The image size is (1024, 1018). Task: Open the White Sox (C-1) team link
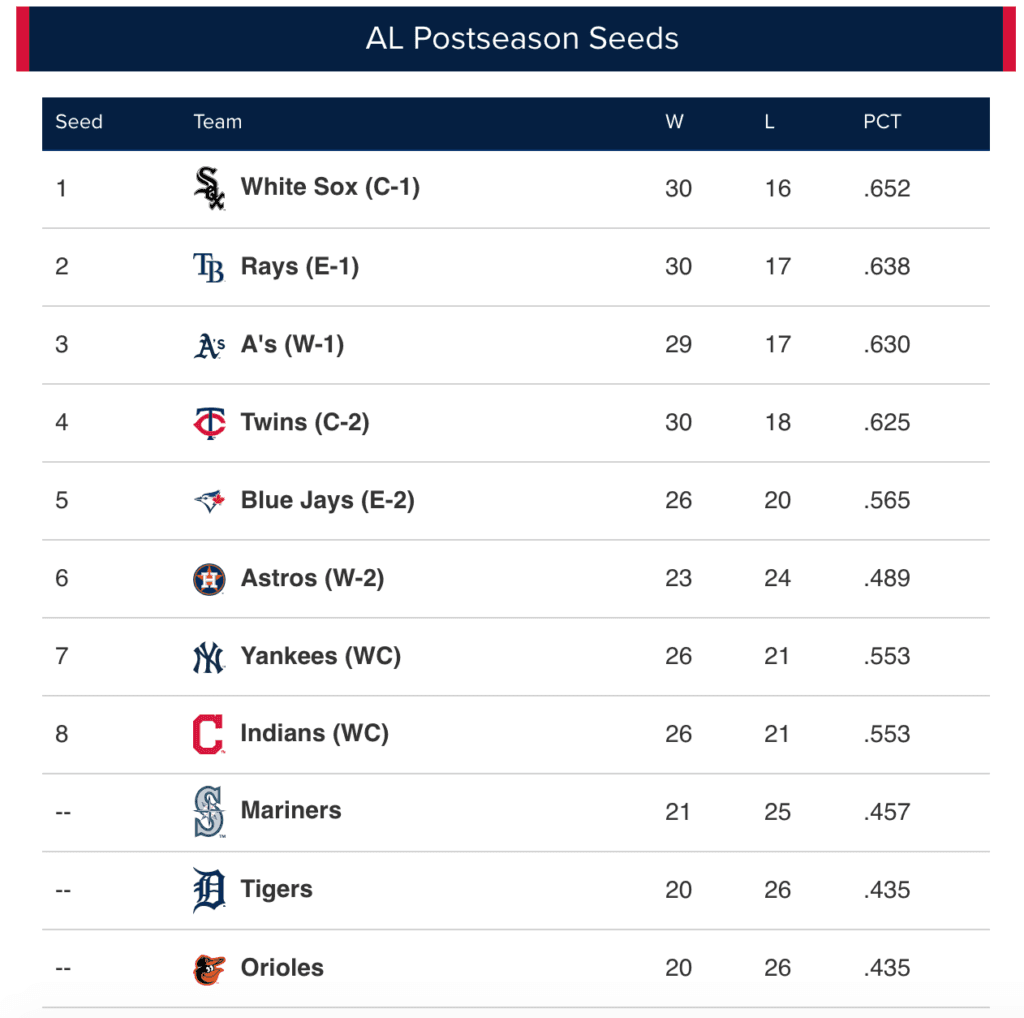pyautogui.click(x=330, y=187)
